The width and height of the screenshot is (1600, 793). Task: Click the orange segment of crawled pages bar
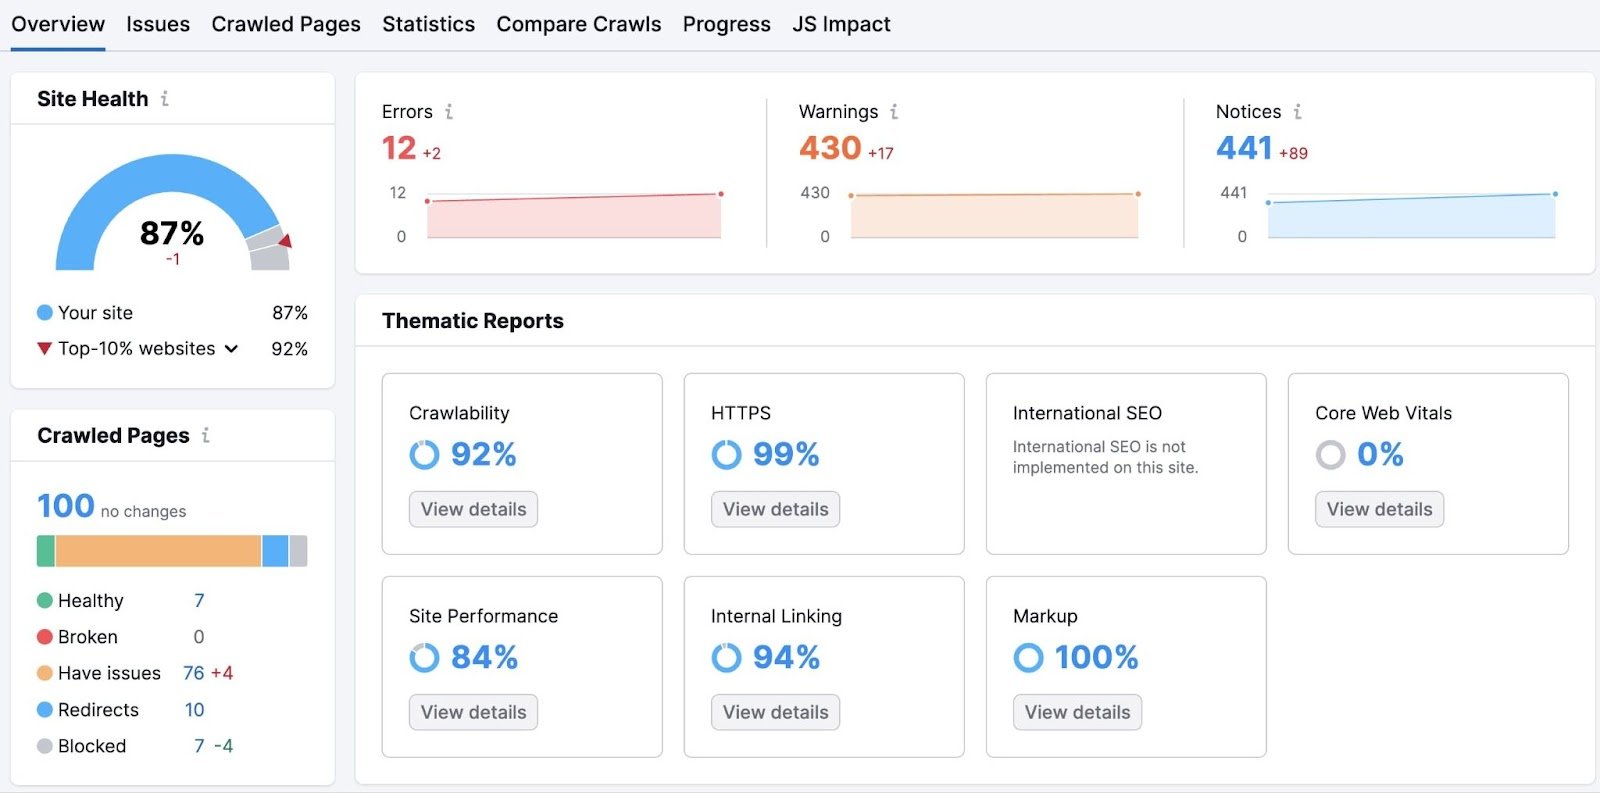tap(158, 551)
